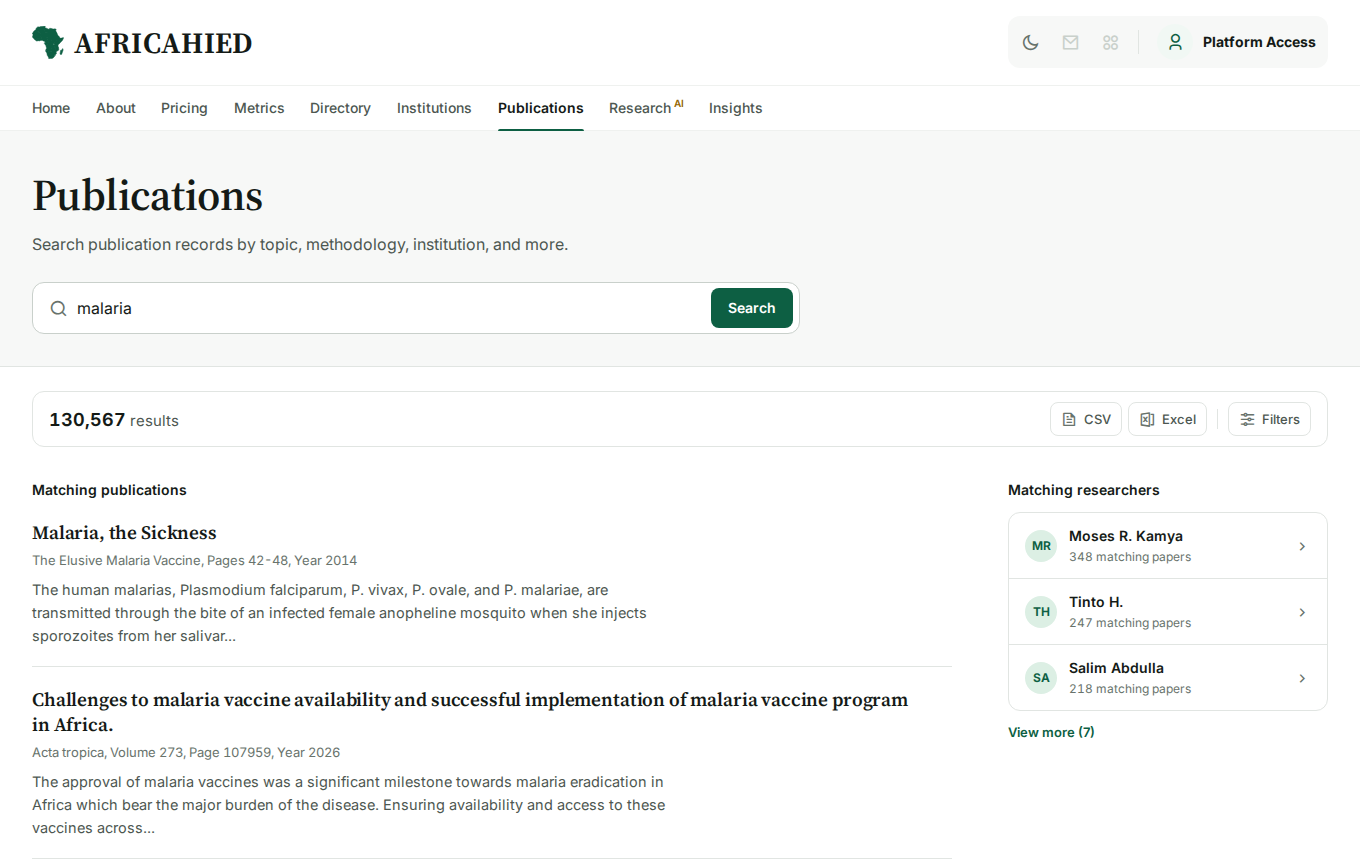Click the Africa map logo icon
Viewport: 1360px width, 860px height.
tap(48, 42)
